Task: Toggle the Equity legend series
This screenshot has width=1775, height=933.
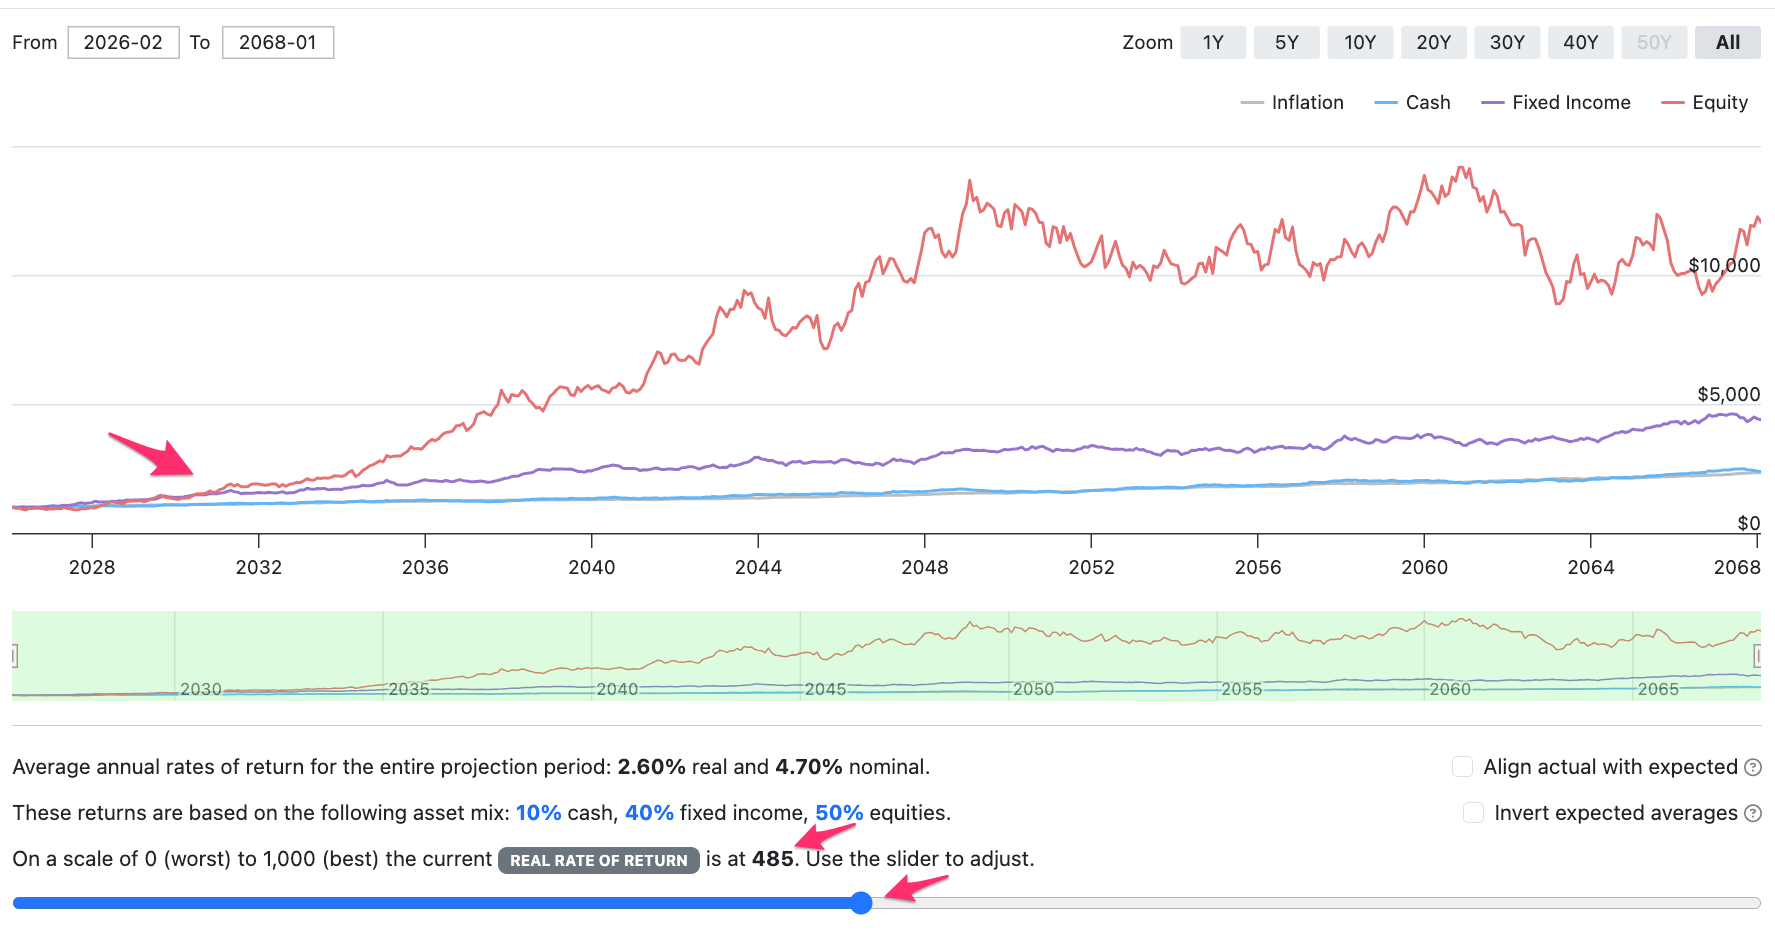Action: (x=1705, y=102)
